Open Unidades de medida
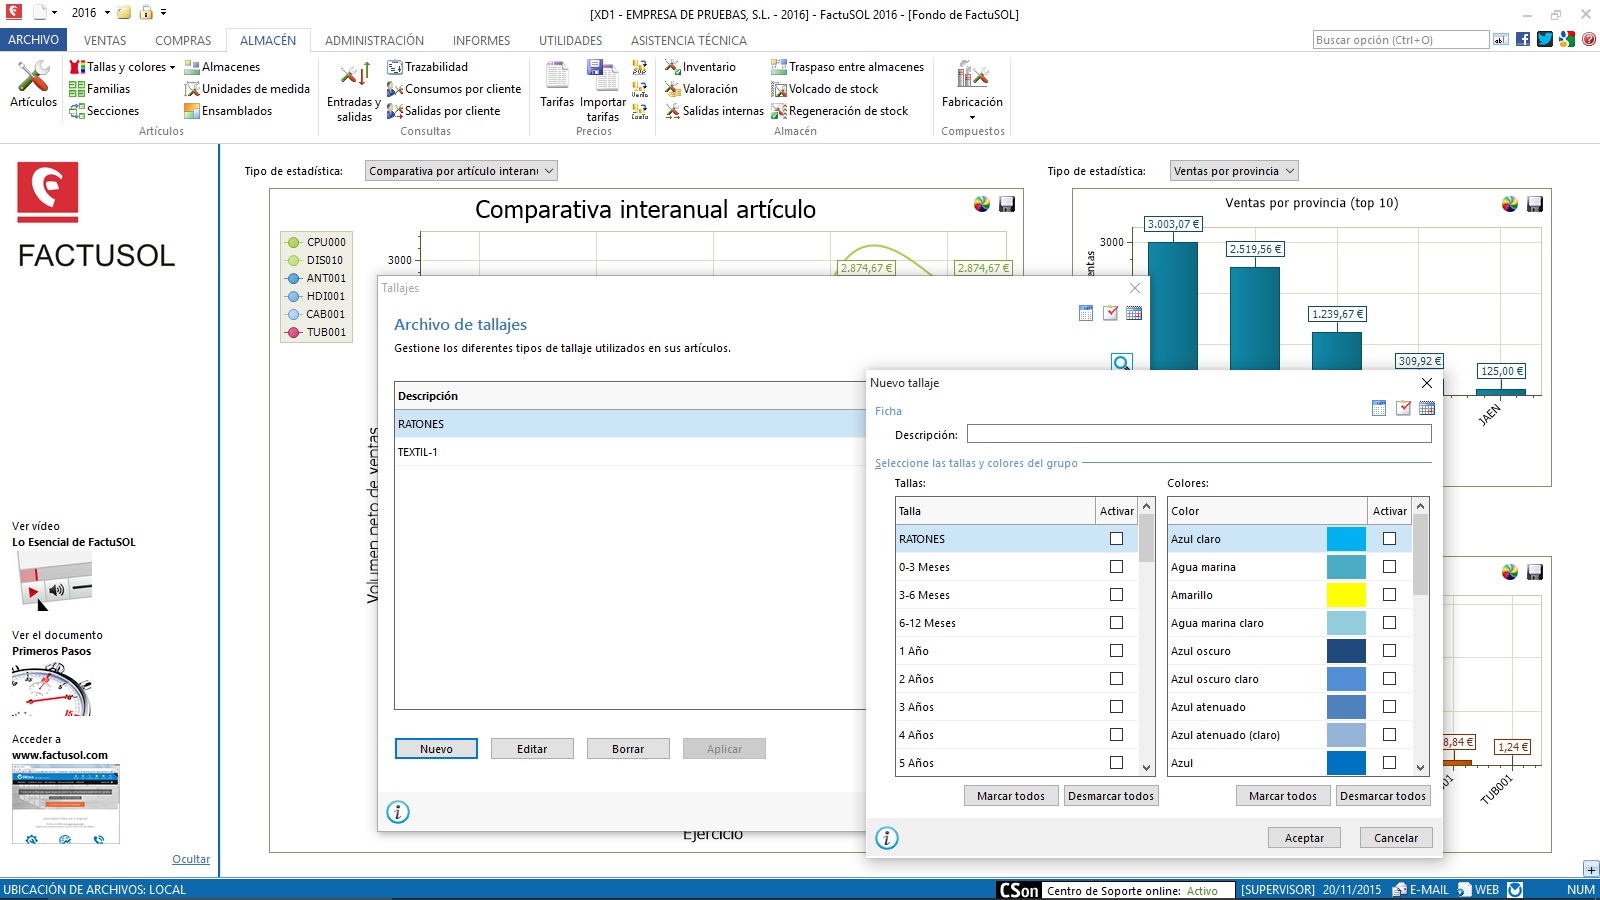1600x900 pixels. (247, 89)
